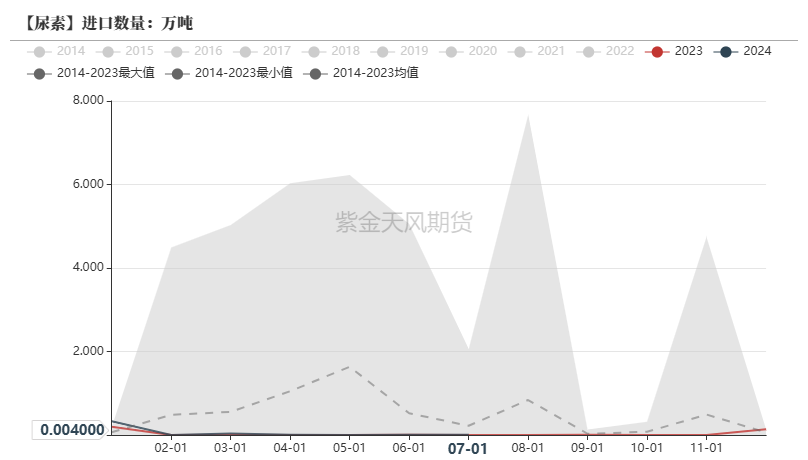Enable the 2019 series line
808x460 pixels.
pos(401,51)
